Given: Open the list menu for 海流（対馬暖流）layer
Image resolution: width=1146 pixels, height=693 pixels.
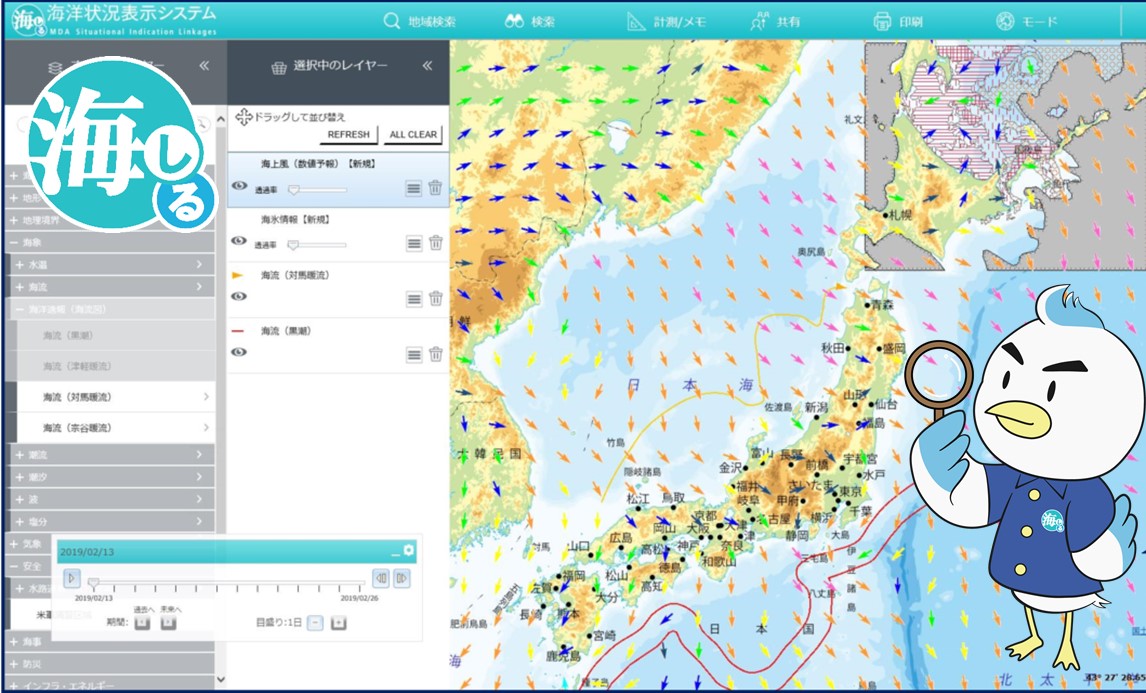Looking at the screenshot, I should 414,298.
